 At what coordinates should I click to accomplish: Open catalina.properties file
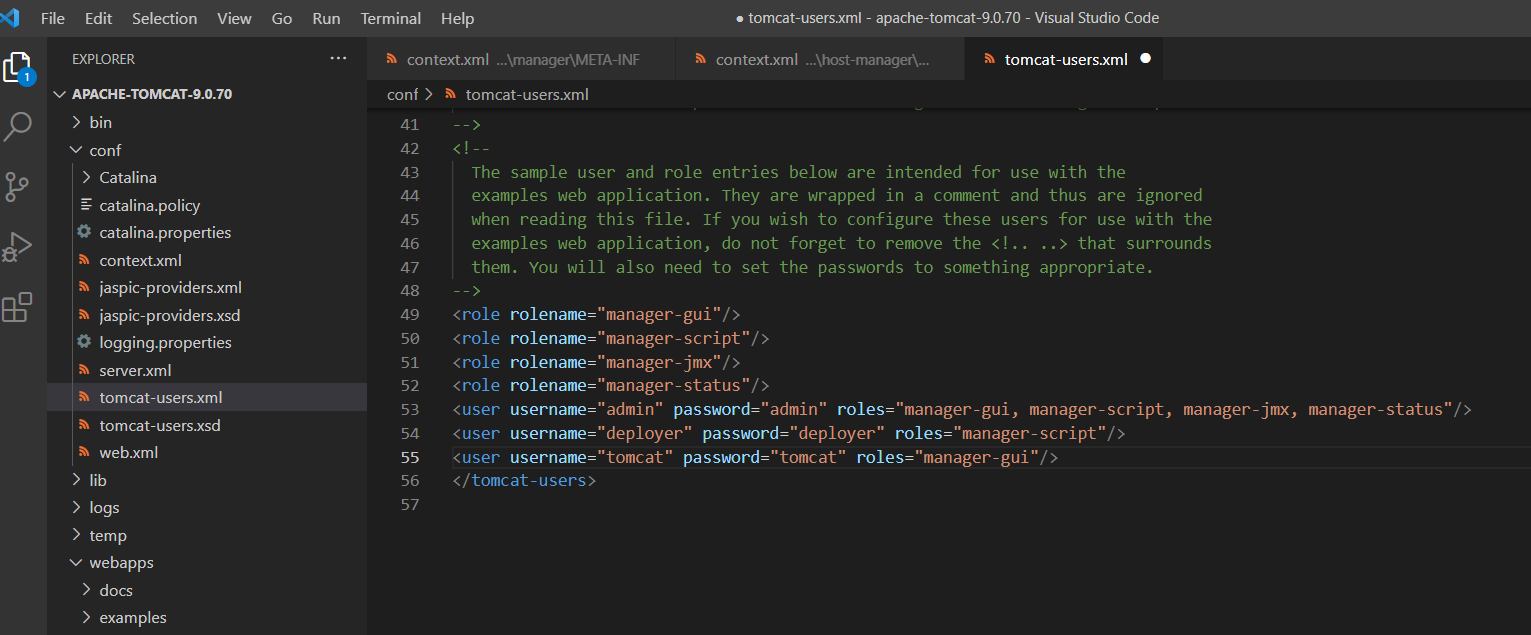pos(165,232)
